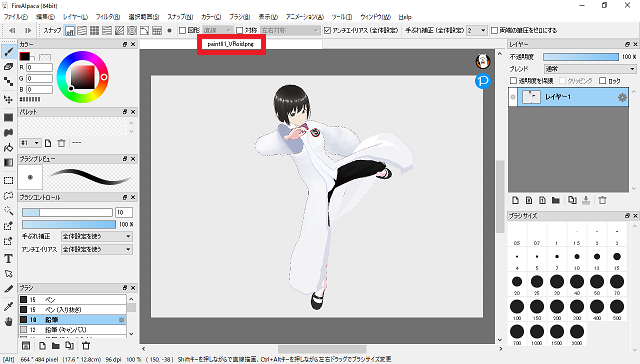Choose brush size 100 preset
Viewport: 640px width, 364px height.
[517, 309]
